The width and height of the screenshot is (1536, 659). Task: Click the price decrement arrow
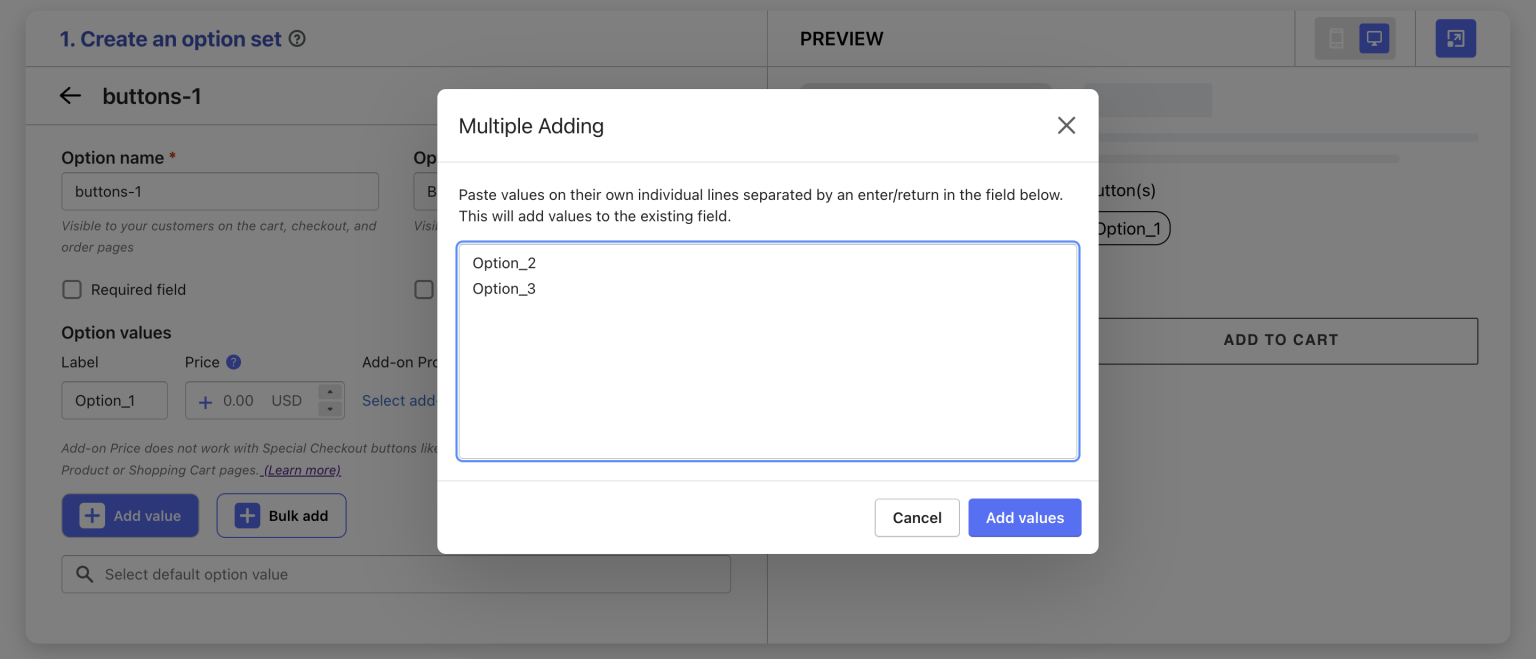330,407
